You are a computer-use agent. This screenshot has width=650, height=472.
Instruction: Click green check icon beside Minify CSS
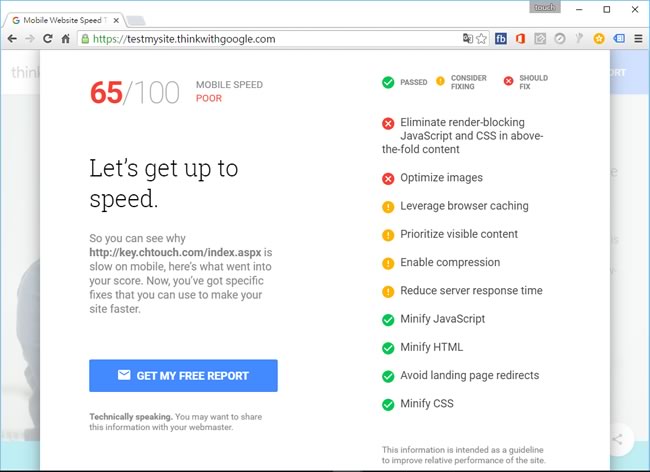coord(388,404)
